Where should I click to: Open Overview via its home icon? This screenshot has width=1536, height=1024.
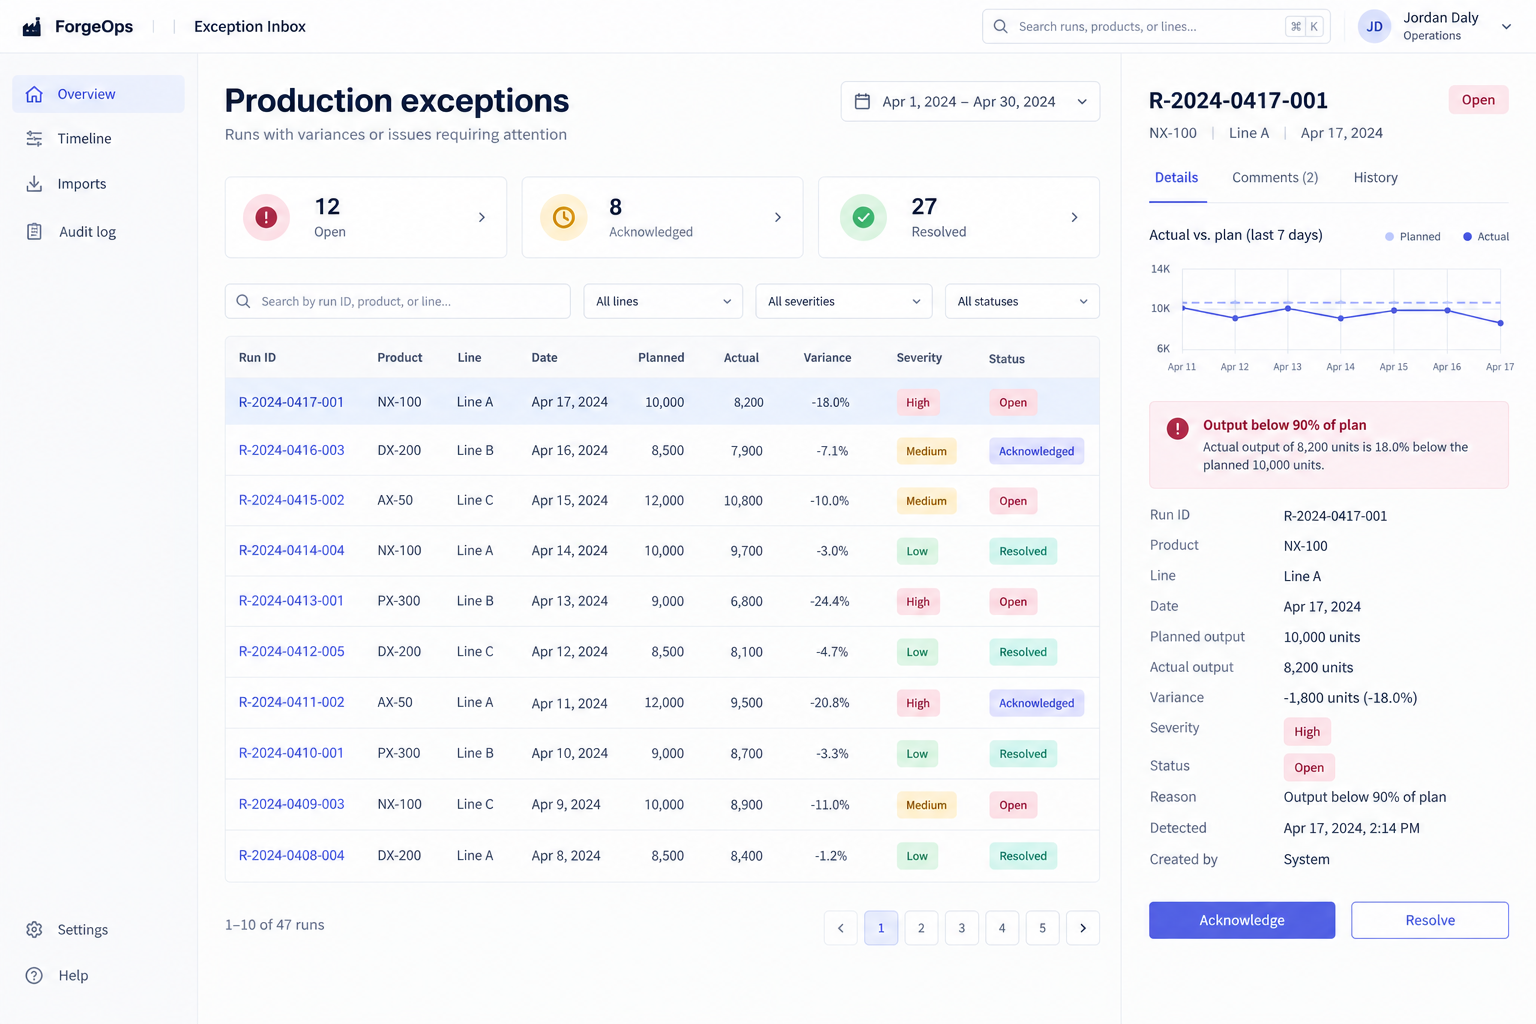34,94
